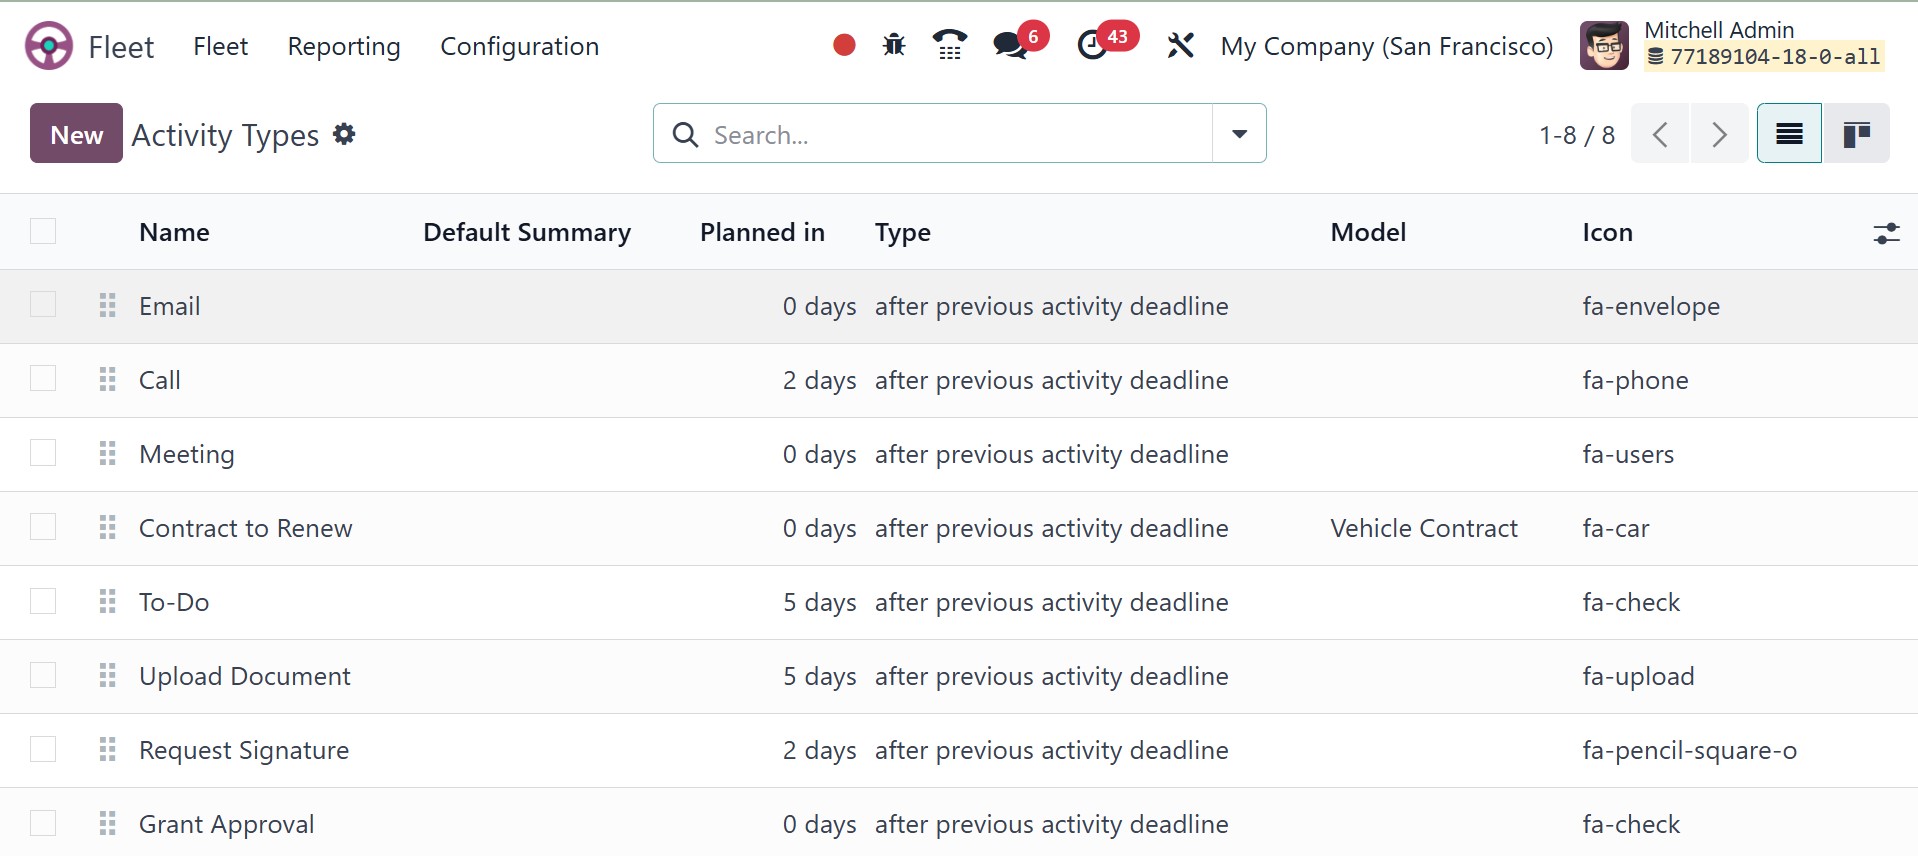1918x856 pixels.
Task: Open the Reporting menu
Action: pos(344,46)
